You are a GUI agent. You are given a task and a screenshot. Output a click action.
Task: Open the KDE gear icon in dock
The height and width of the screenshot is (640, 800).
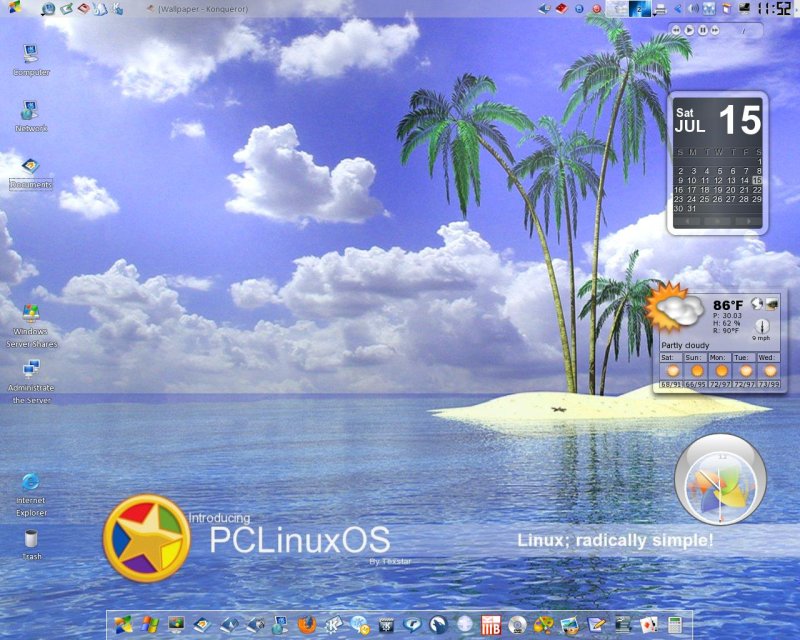pos(334,625)
